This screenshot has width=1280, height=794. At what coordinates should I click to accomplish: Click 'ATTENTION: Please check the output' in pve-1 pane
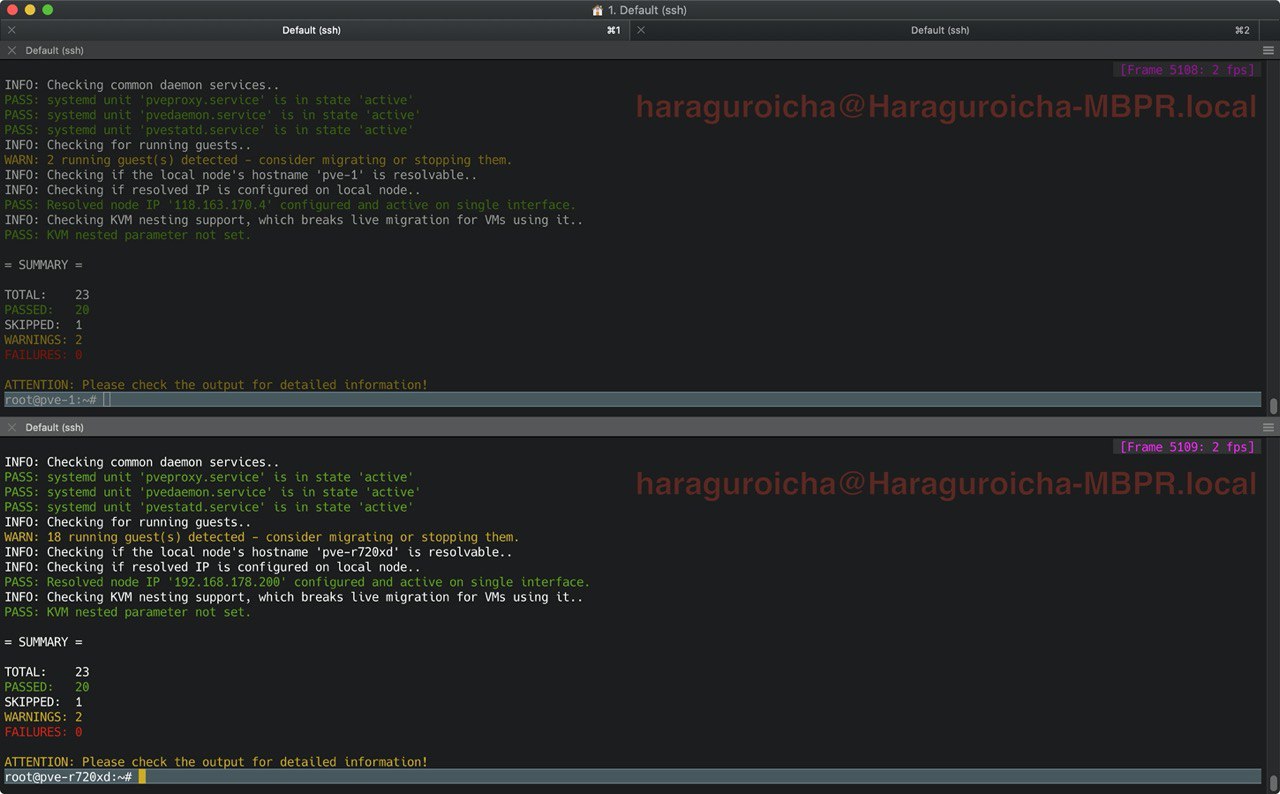tap(216, 385)
